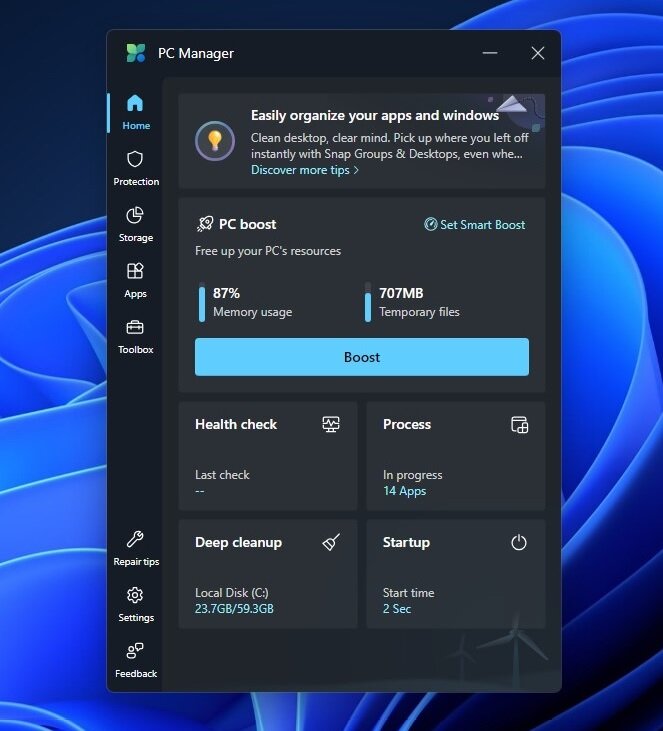Open the Protection shield section
The height and width of the screenshot is (731, 663).
pos(136,168)
